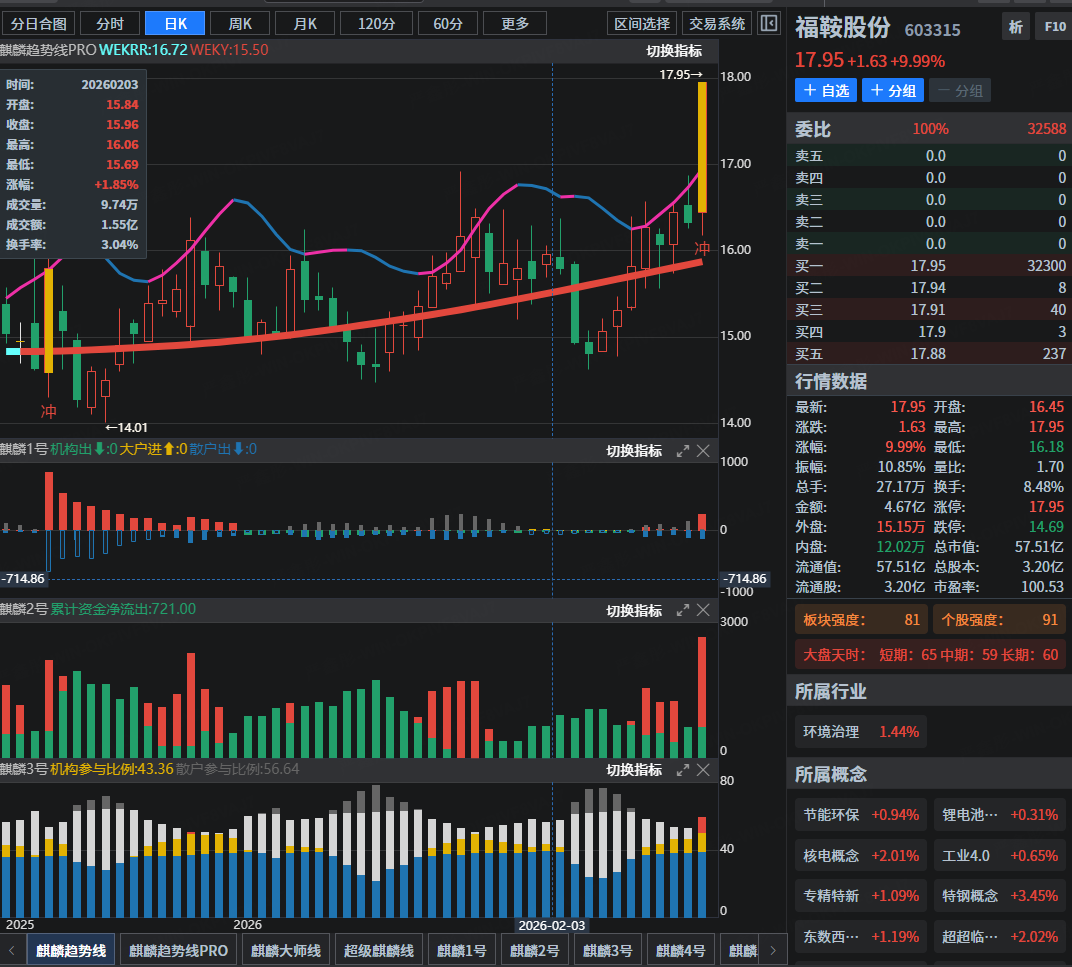Screen dimensions: 1072x967
Task: Toggle the 交易系统 overlay
Action: point(717,23)
